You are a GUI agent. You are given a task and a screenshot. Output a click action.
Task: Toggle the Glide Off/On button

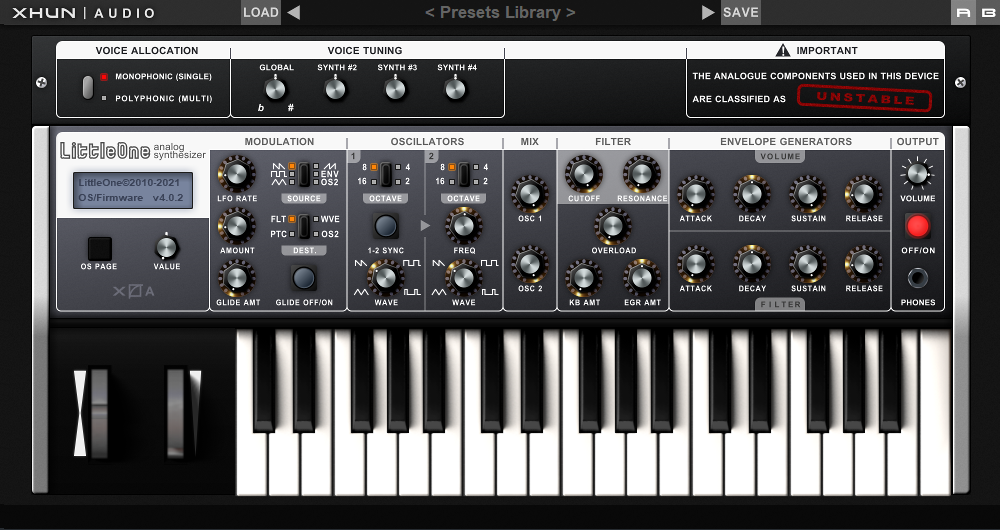click(x=301, y=277)
